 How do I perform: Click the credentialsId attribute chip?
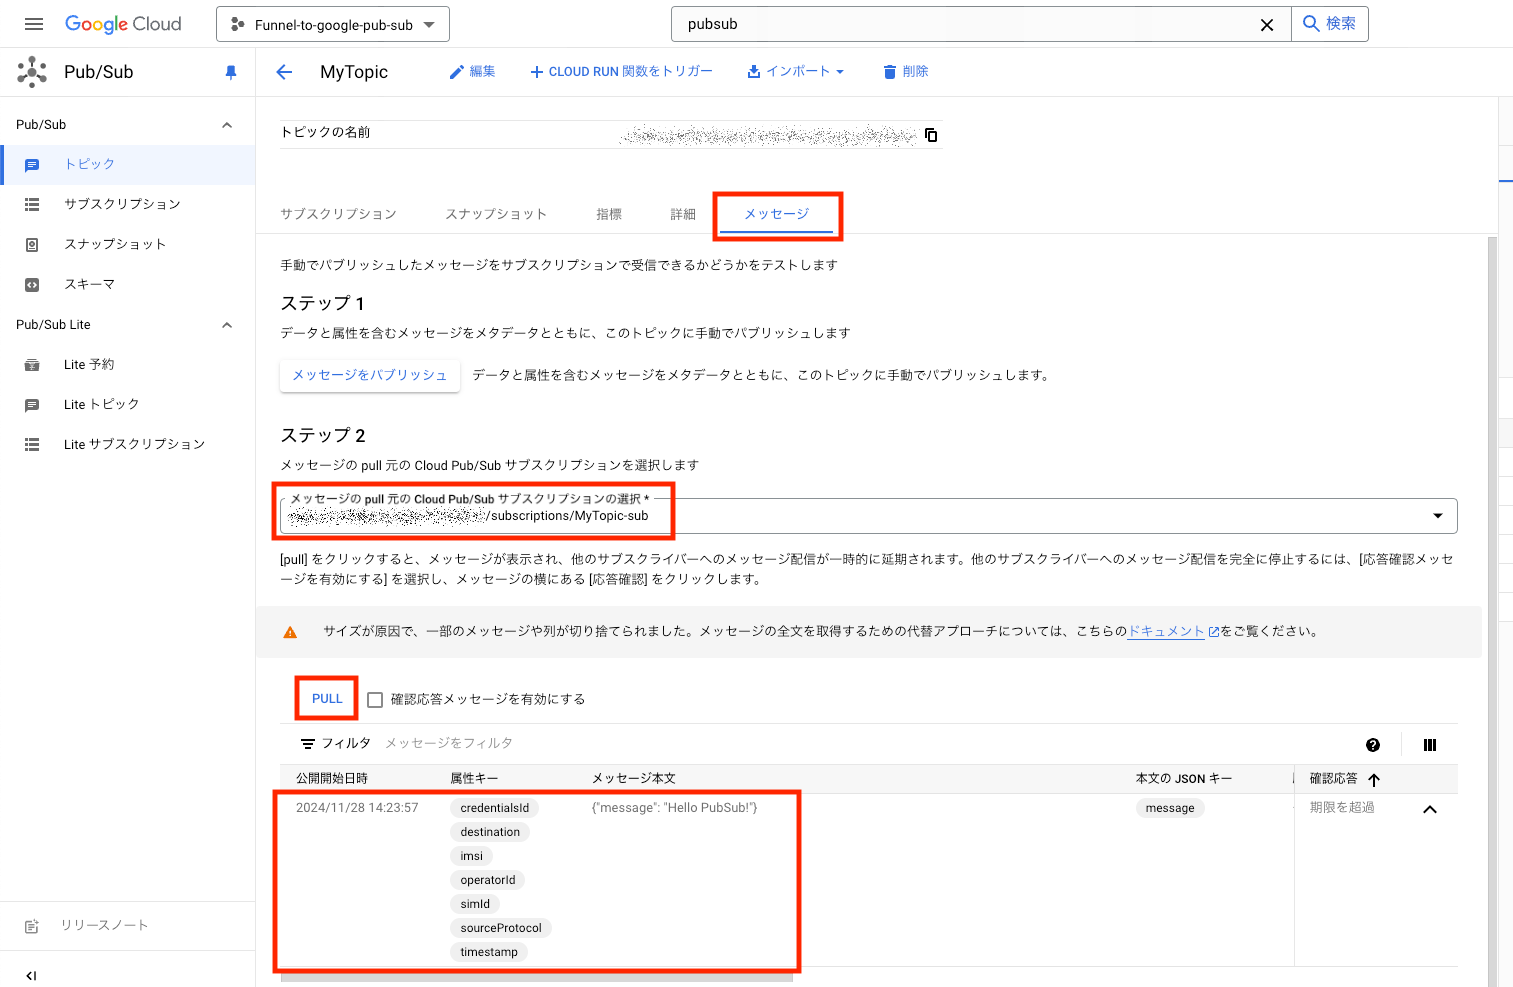[495, 808]
